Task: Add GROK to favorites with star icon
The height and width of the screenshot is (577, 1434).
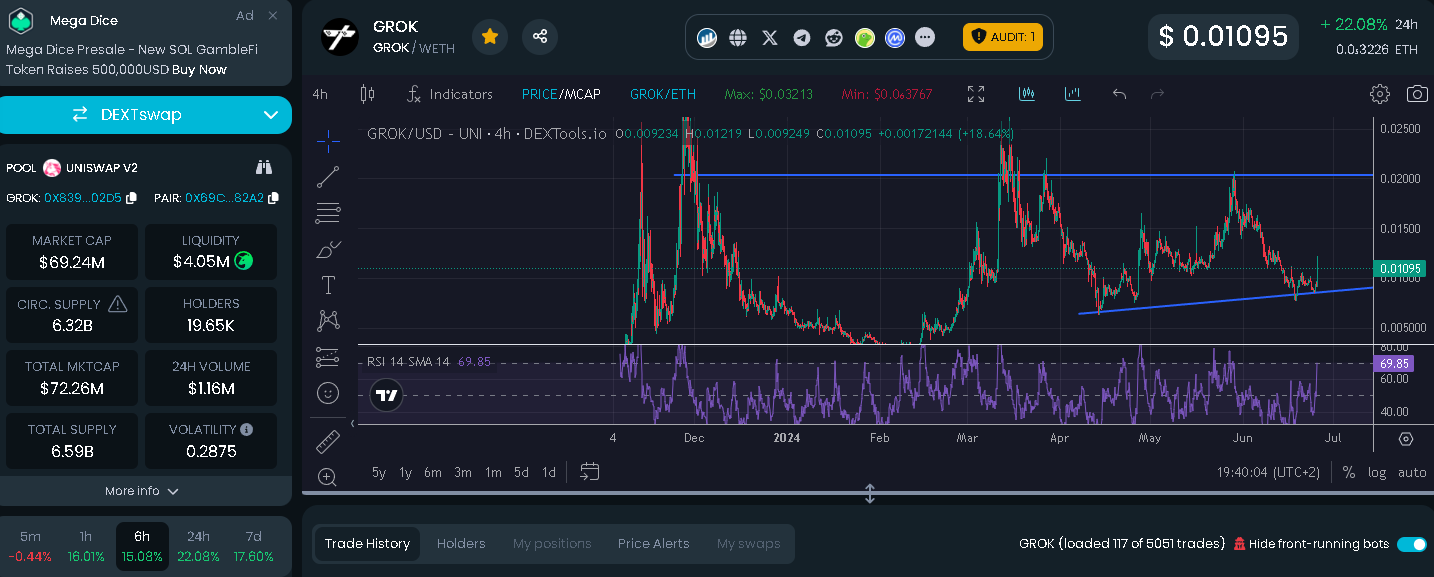Action: point(490,36)
